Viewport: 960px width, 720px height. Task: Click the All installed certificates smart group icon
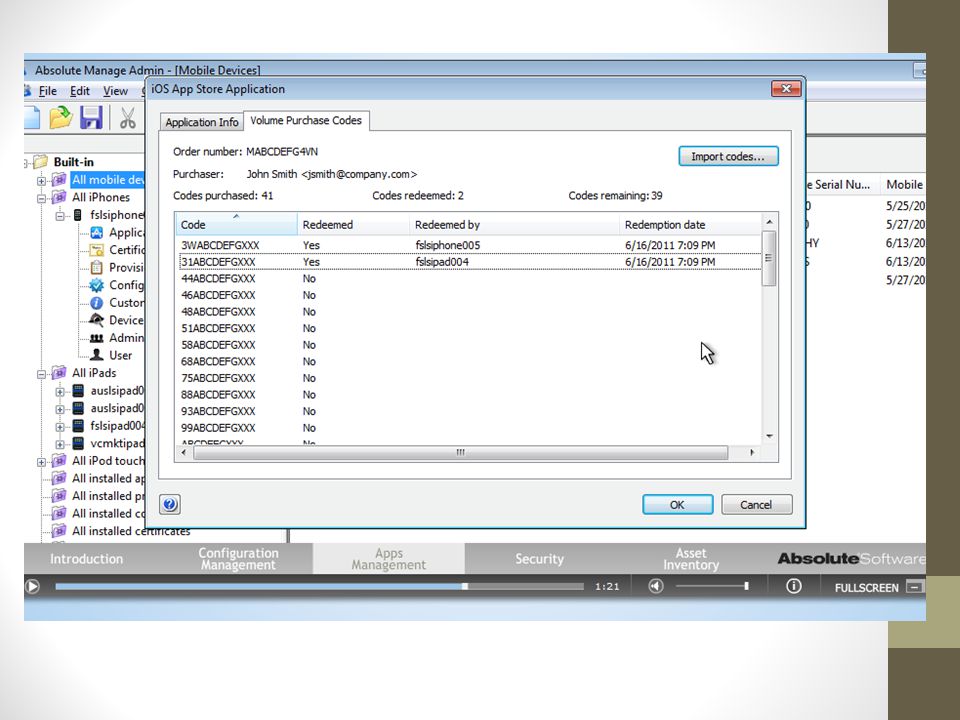(59, 531)
